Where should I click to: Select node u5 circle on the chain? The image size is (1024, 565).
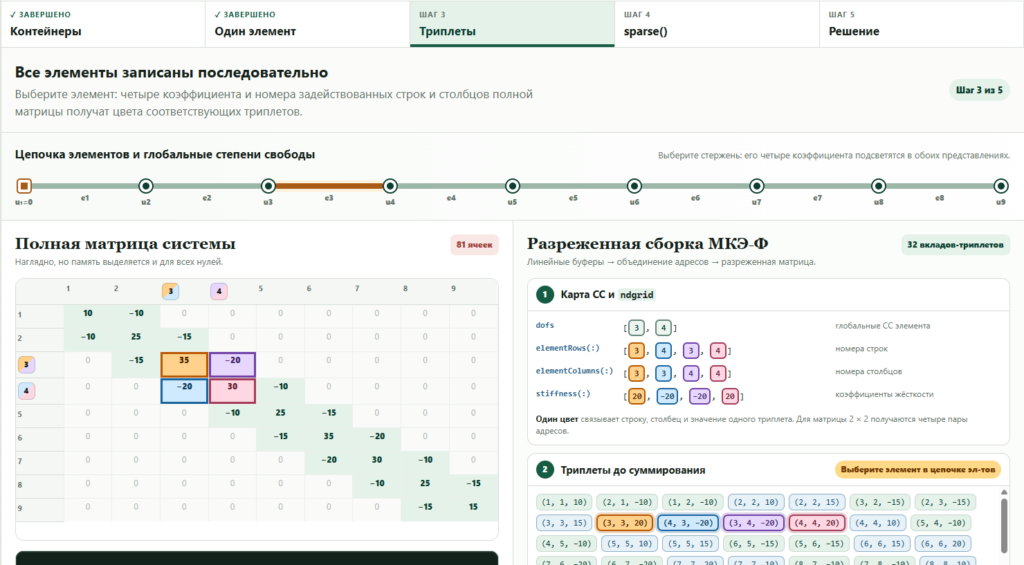pos(512,186)
